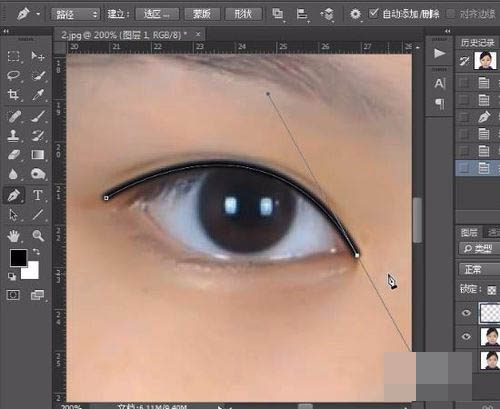This screenshot has height=409, width=500.
Task: Open path operations in options bar
Action: pos(277,14)
